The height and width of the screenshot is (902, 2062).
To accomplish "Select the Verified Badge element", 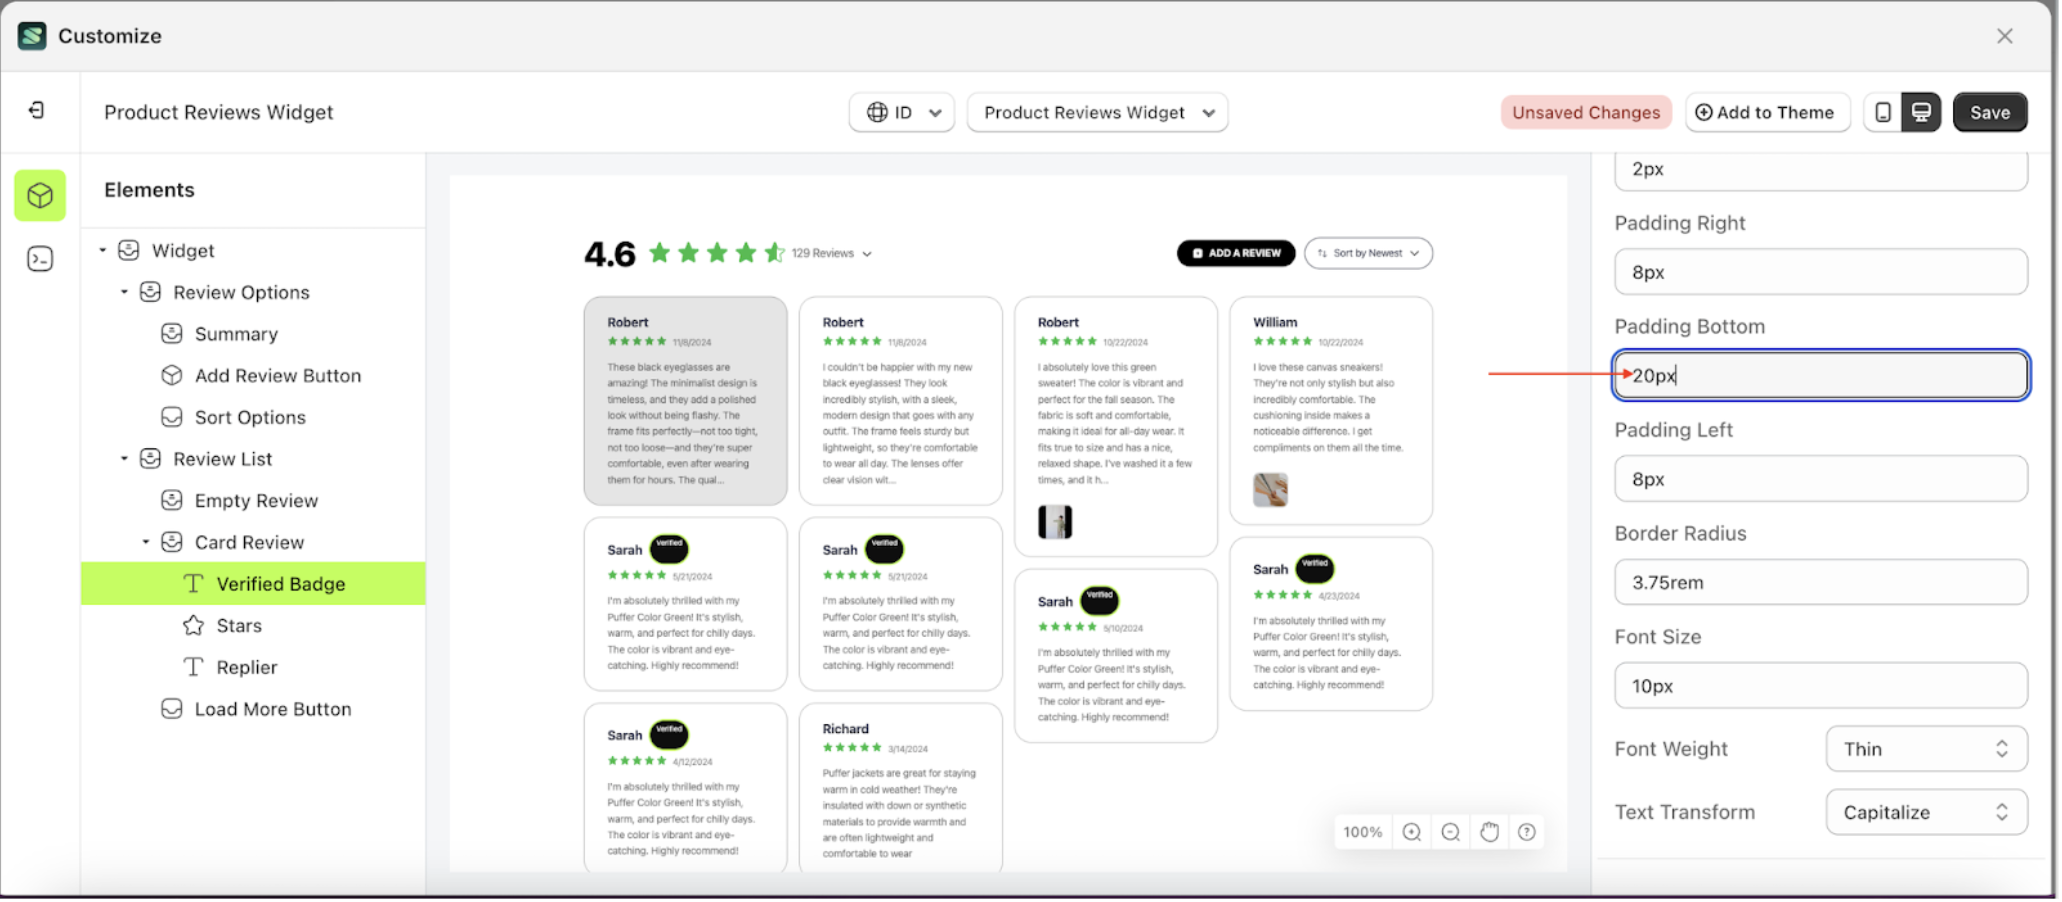I will (281, 583).
